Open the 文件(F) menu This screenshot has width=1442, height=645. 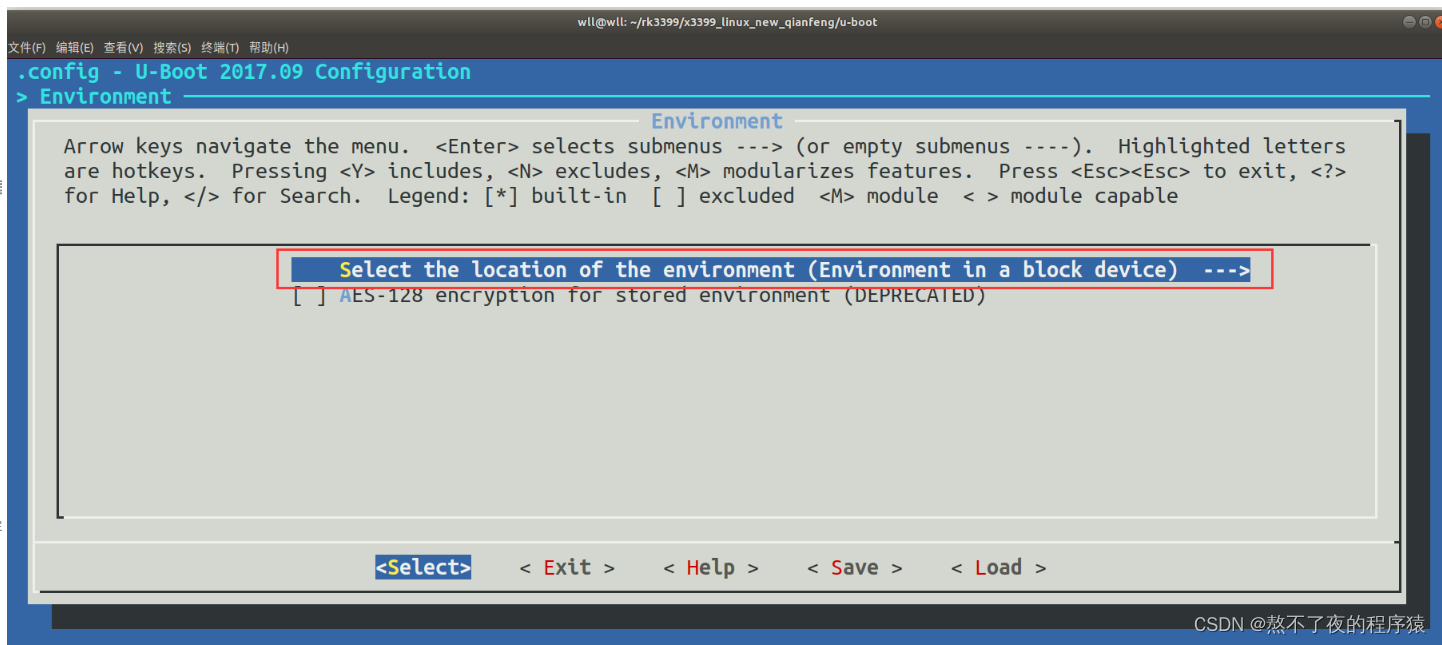tap(27, 47)
